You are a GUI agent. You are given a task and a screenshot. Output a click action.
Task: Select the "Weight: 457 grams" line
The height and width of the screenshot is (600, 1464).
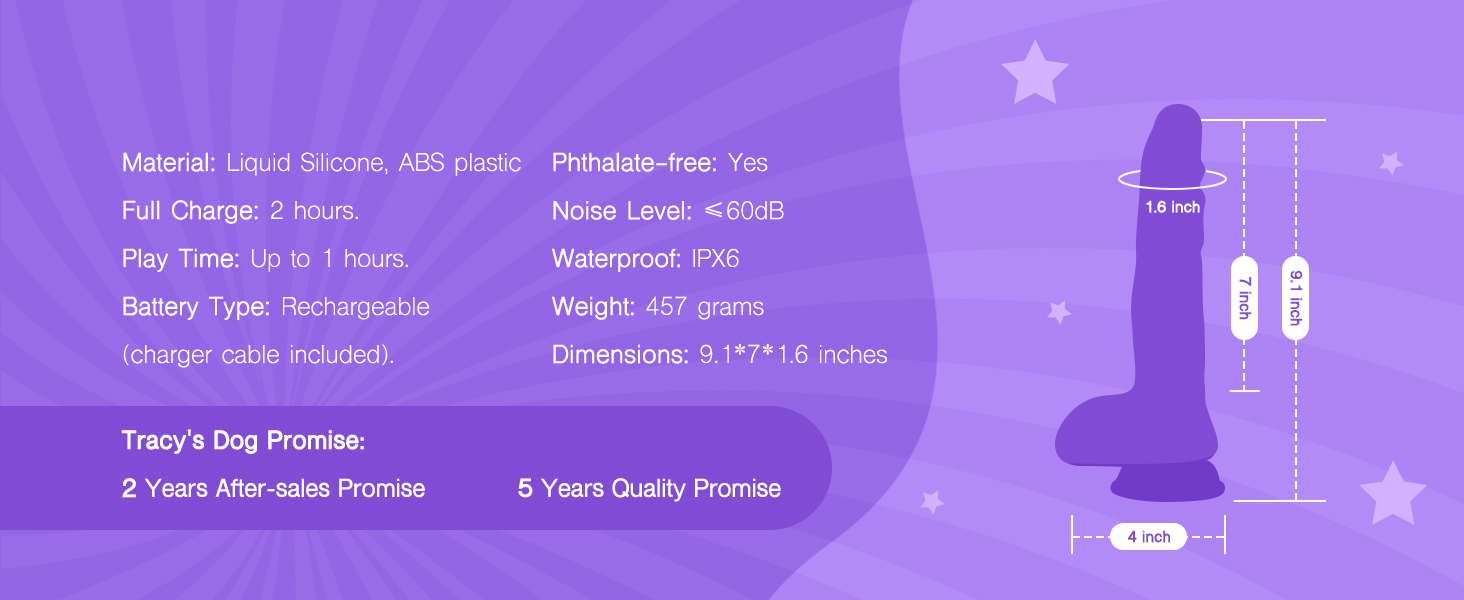tap(657, 307)
